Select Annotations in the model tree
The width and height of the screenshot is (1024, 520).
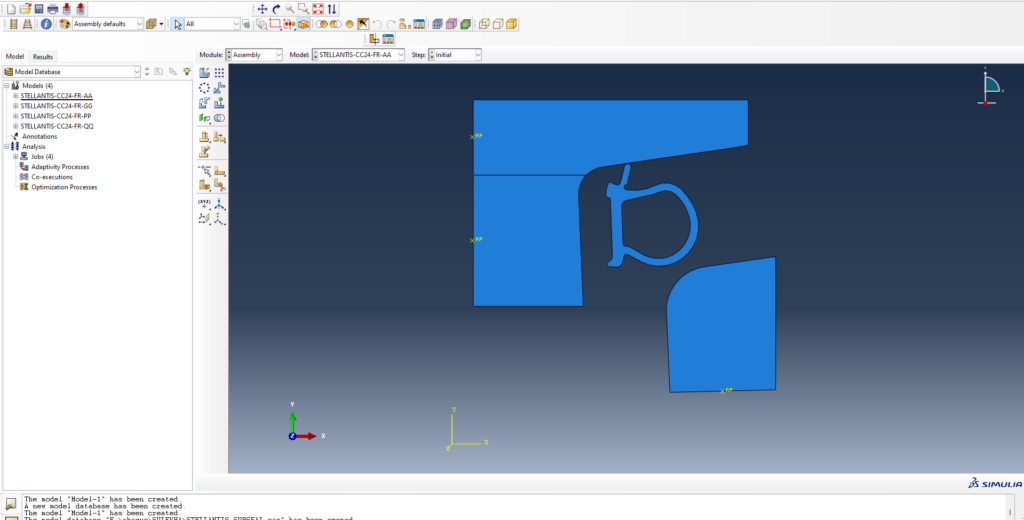(x=40, y=137)
